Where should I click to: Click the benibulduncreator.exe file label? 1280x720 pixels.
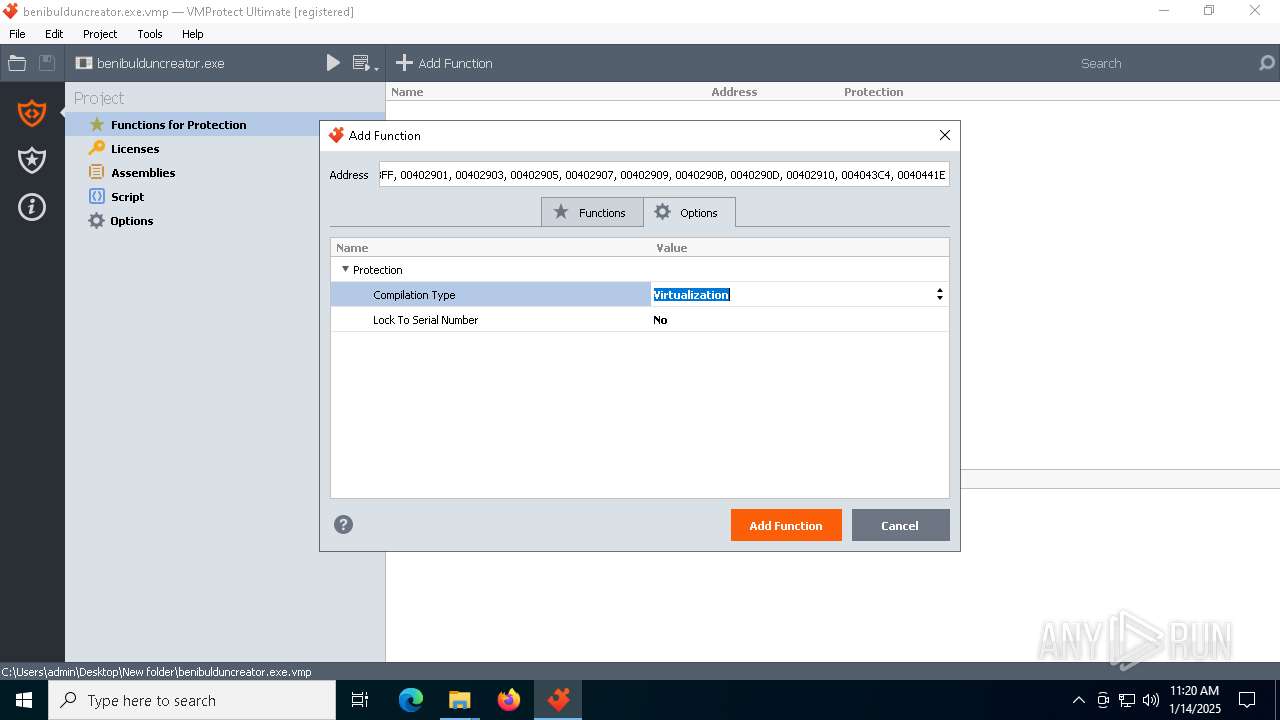click(160, 63)
